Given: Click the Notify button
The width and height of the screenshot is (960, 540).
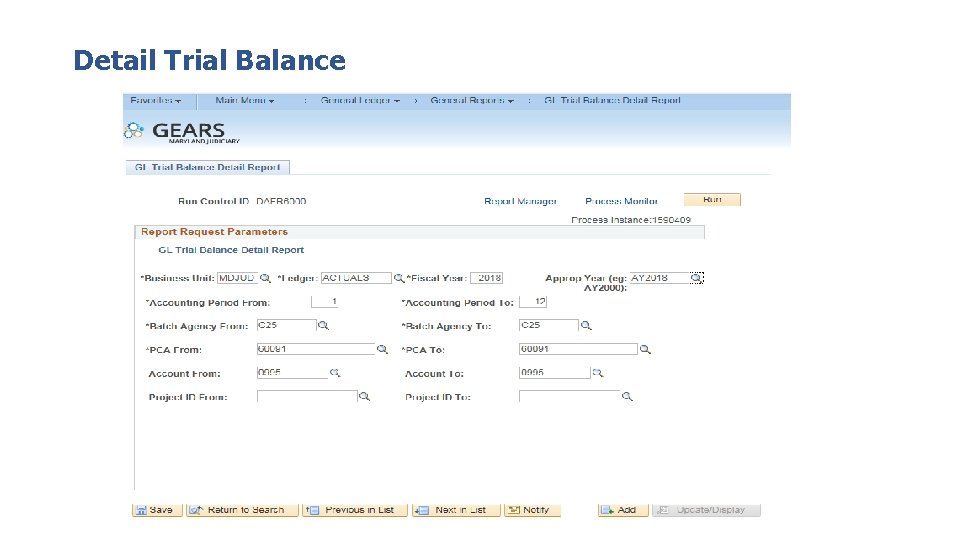Looking at the screenshot, I should [533, 510].
